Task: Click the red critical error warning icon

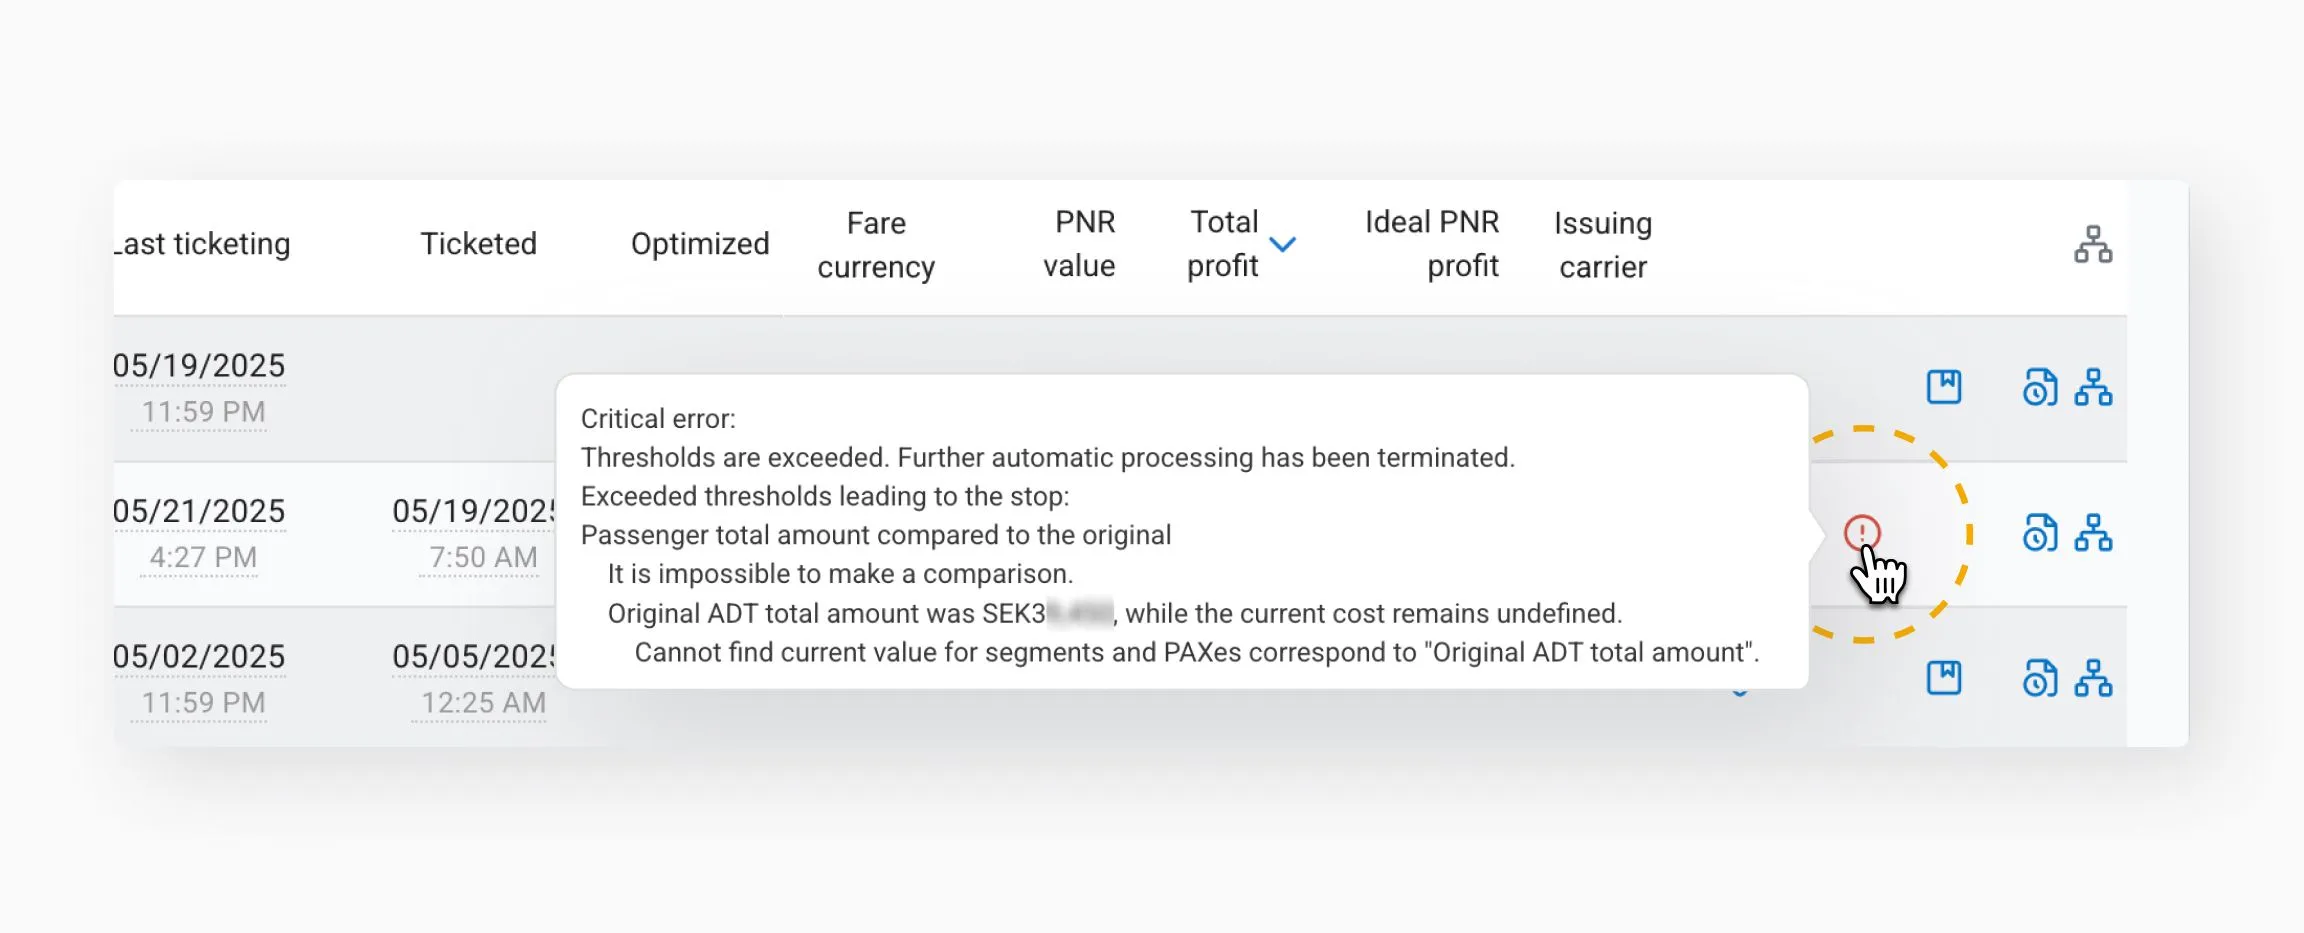Action: (x=1862, y=532)
